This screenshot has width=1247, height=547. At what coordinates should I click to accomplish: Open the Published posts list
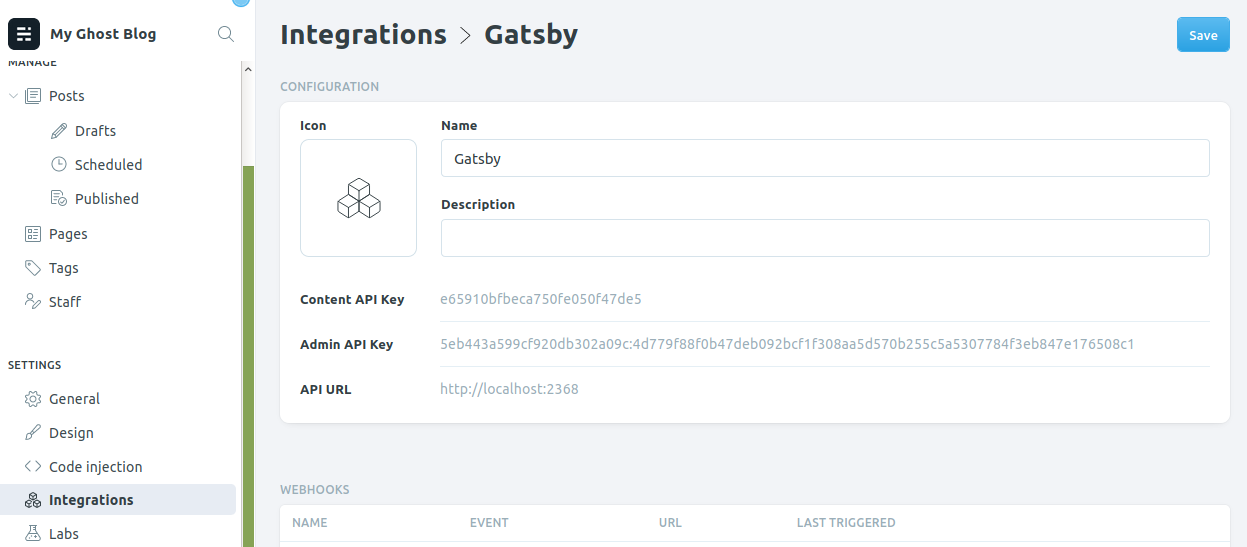point(106,199)
